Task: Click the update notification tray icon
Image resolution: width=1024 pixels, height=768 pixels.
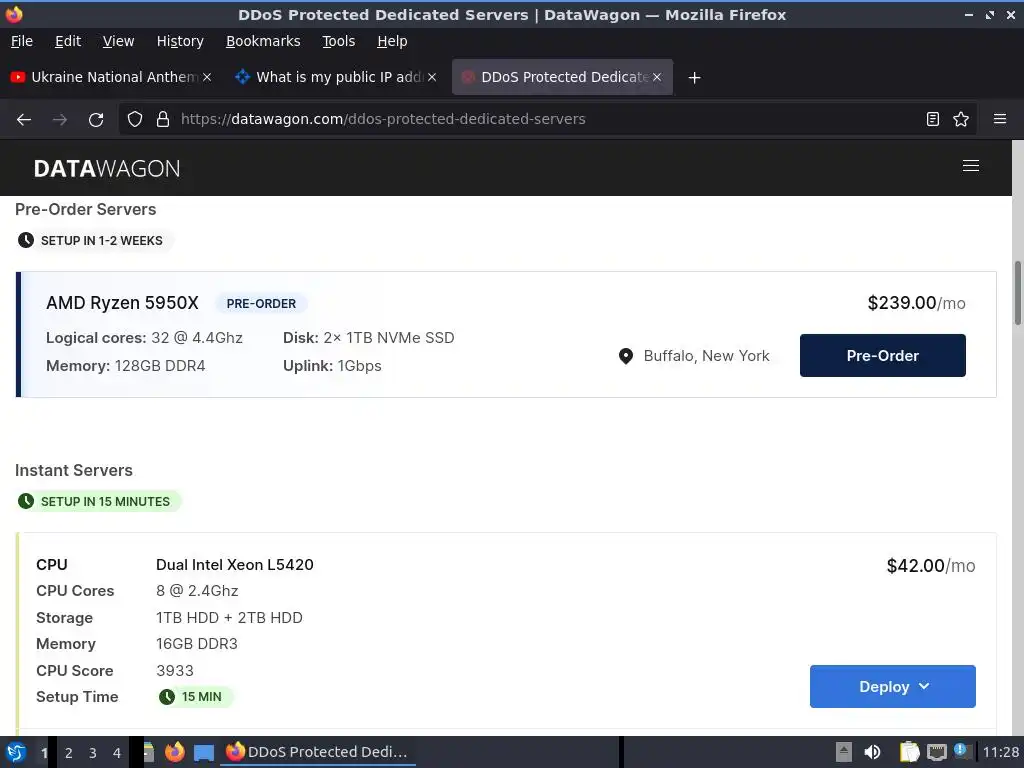Action: click(961, 751)
